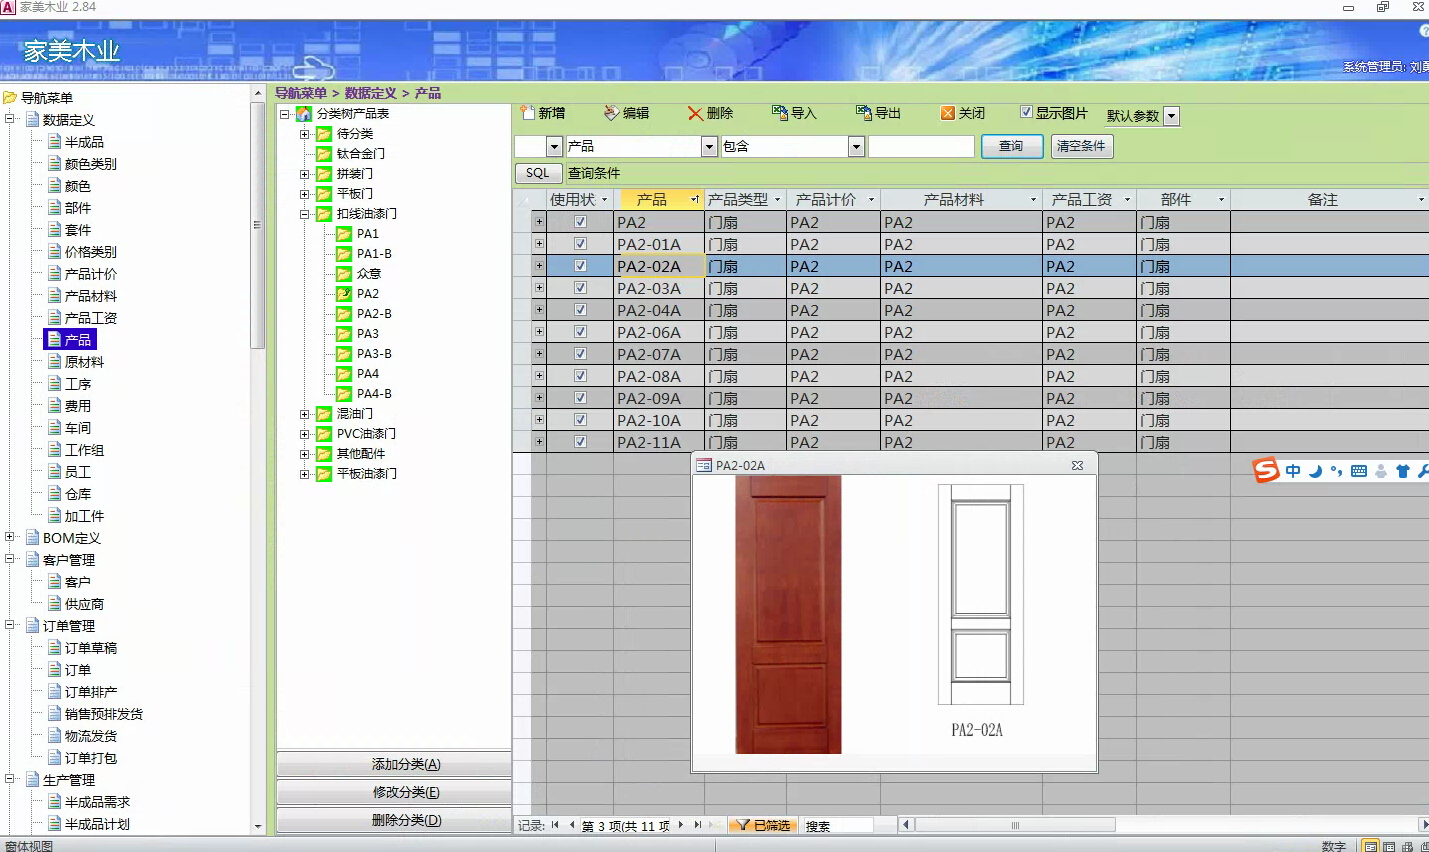Expand the PA2-08A row subdatasheet
The width and height of the screenshot is (1429, 852).
click(x=539, y=376)
